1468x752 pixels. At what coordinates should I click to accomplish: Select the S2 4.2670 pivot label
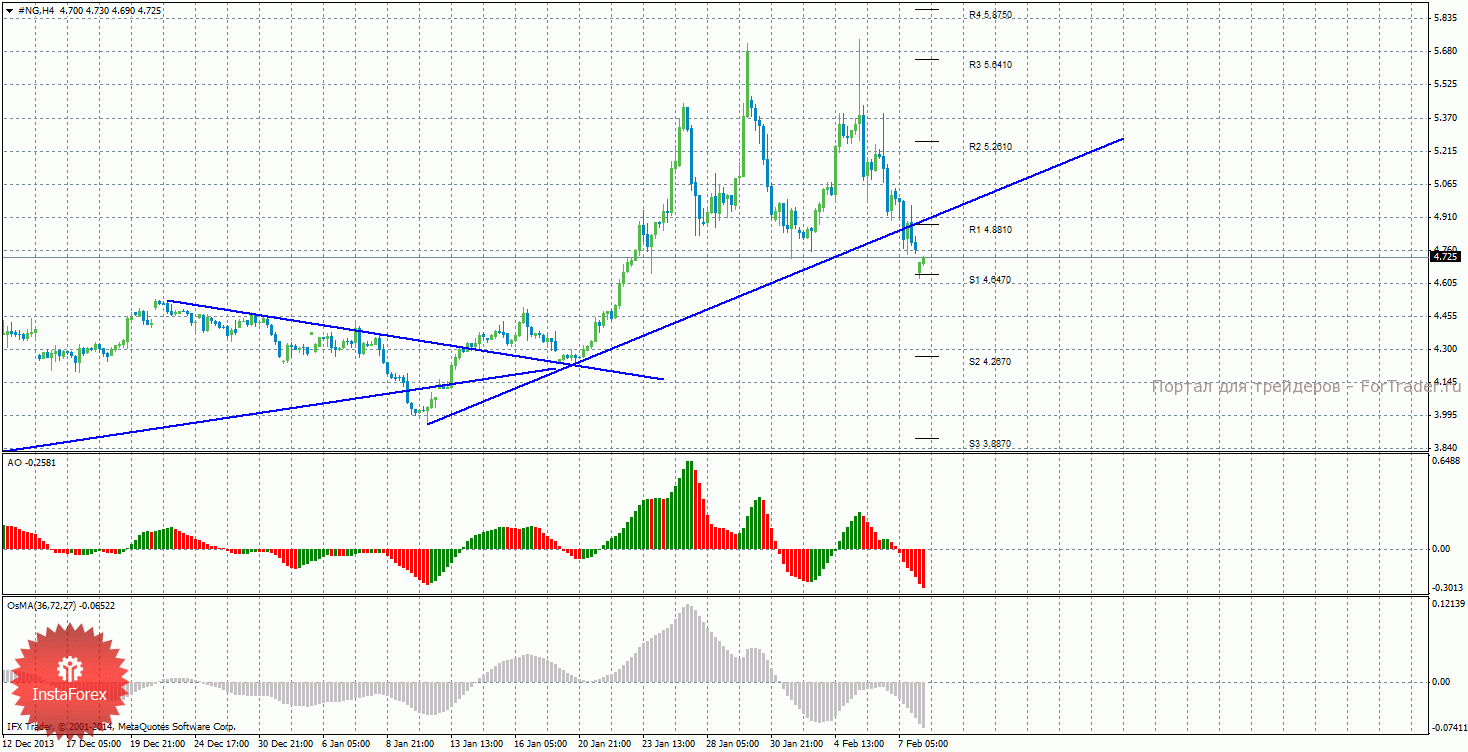(x=990, y=362)
